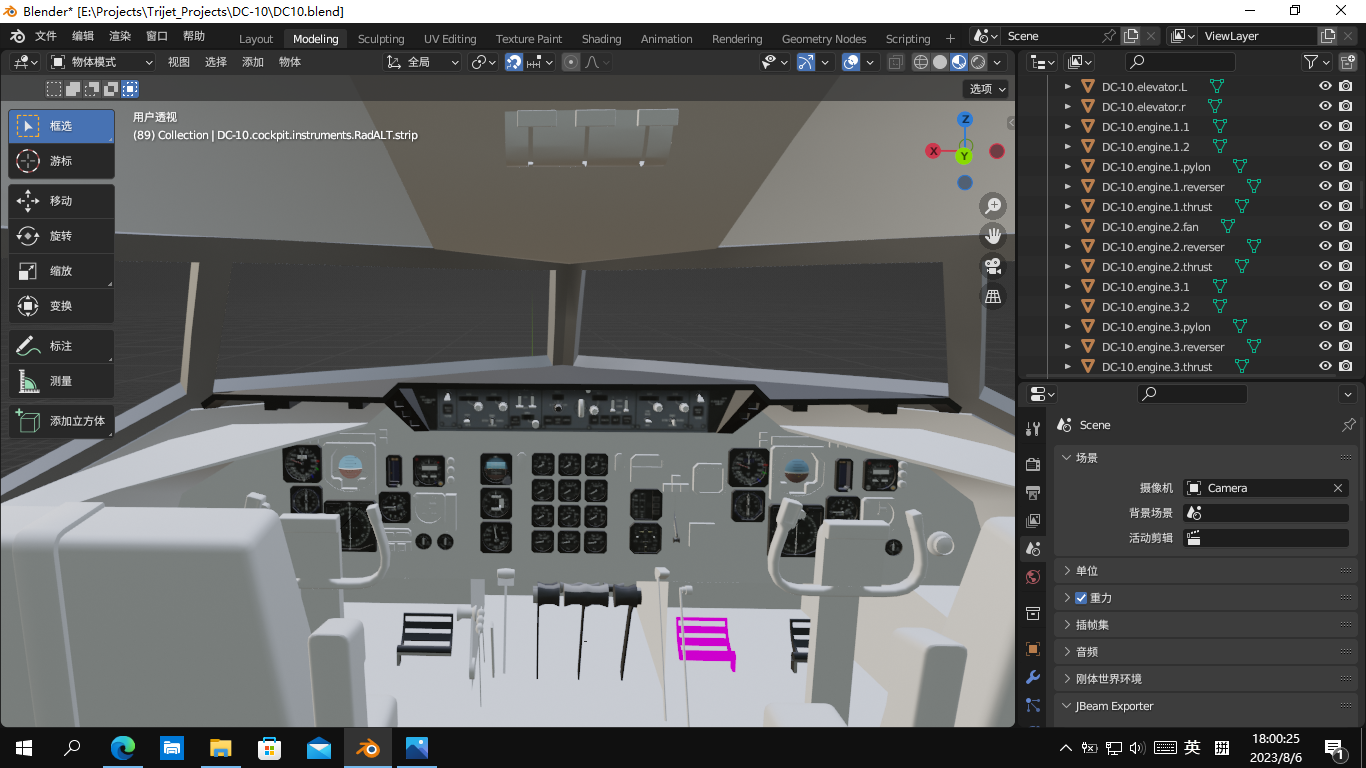Open the outliner filter dropdown

click(1316, 62)
